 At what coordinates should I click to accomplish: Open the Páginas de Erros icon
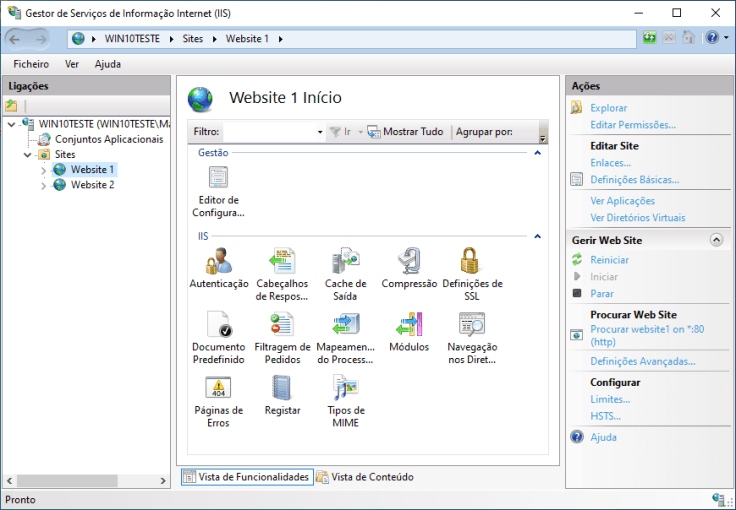218,388
